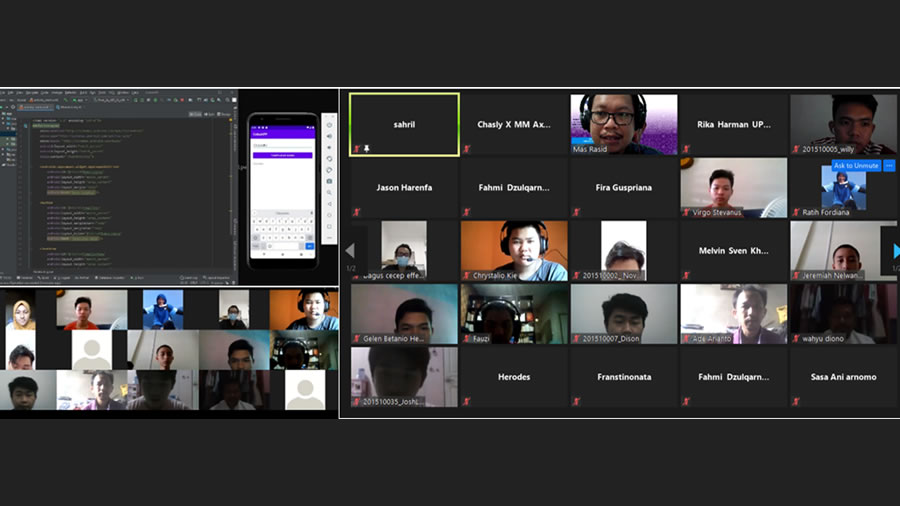Image resolution: width=900 pixels, height=506 pixels.
Task: Click the text input field in emulator app
Action: coord(283,144)
